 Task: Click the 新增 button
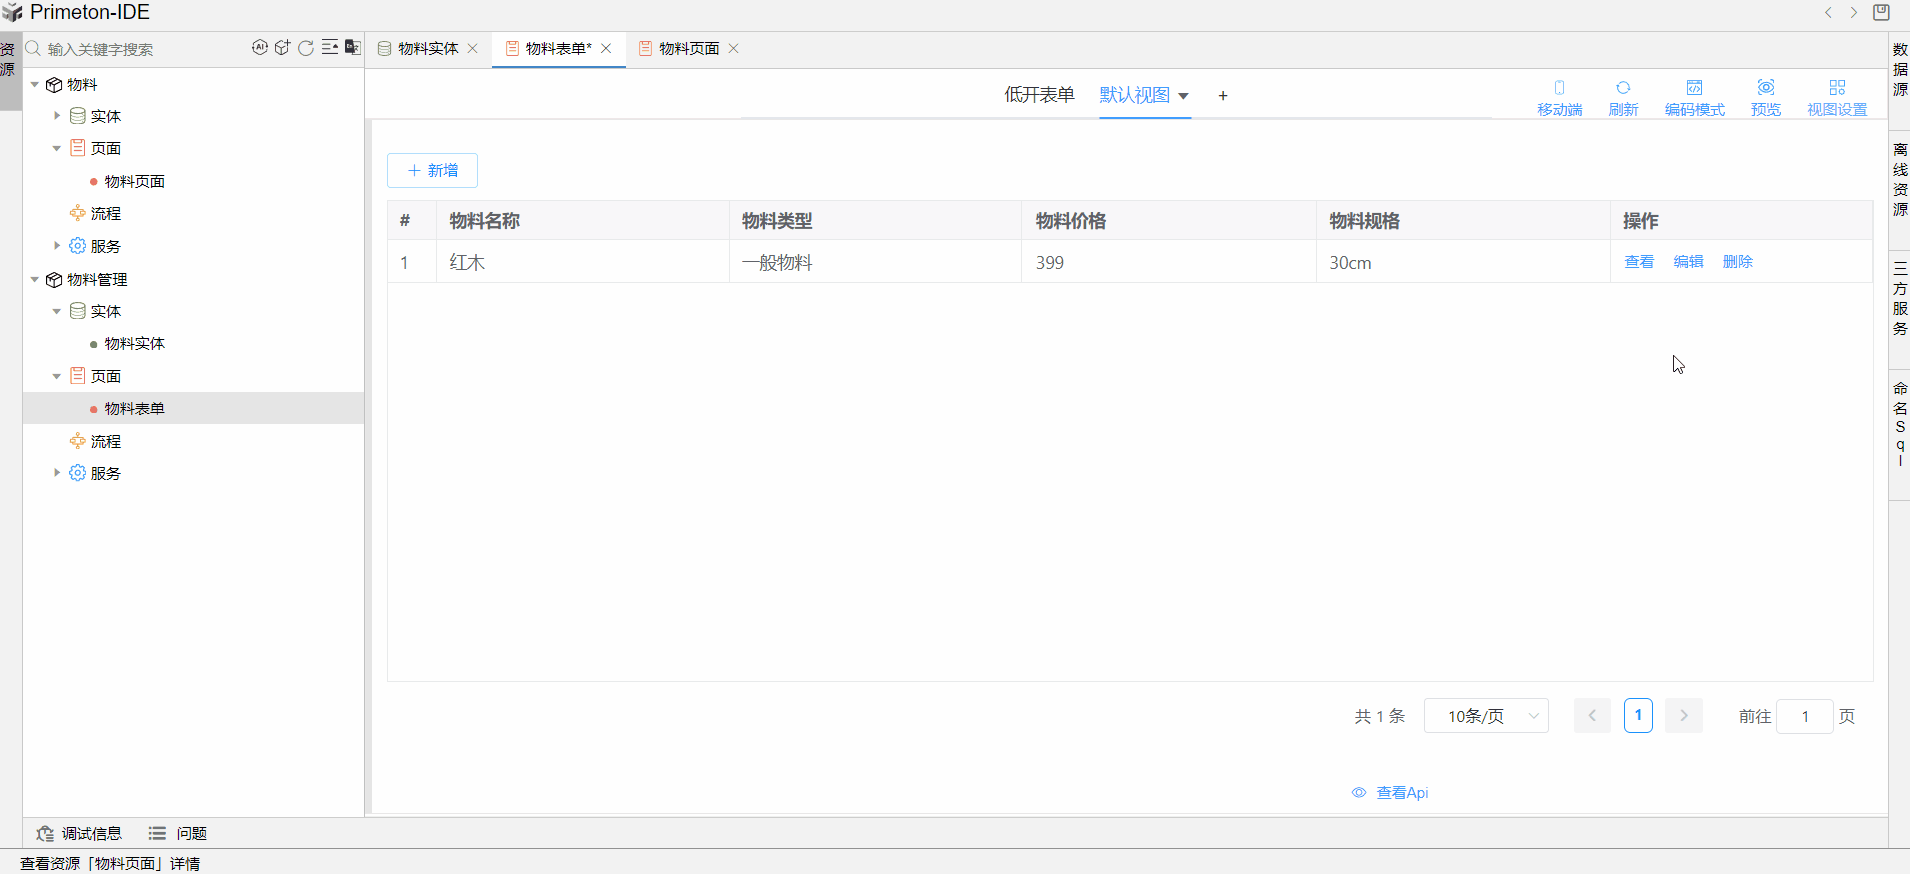tap(432, 171)
